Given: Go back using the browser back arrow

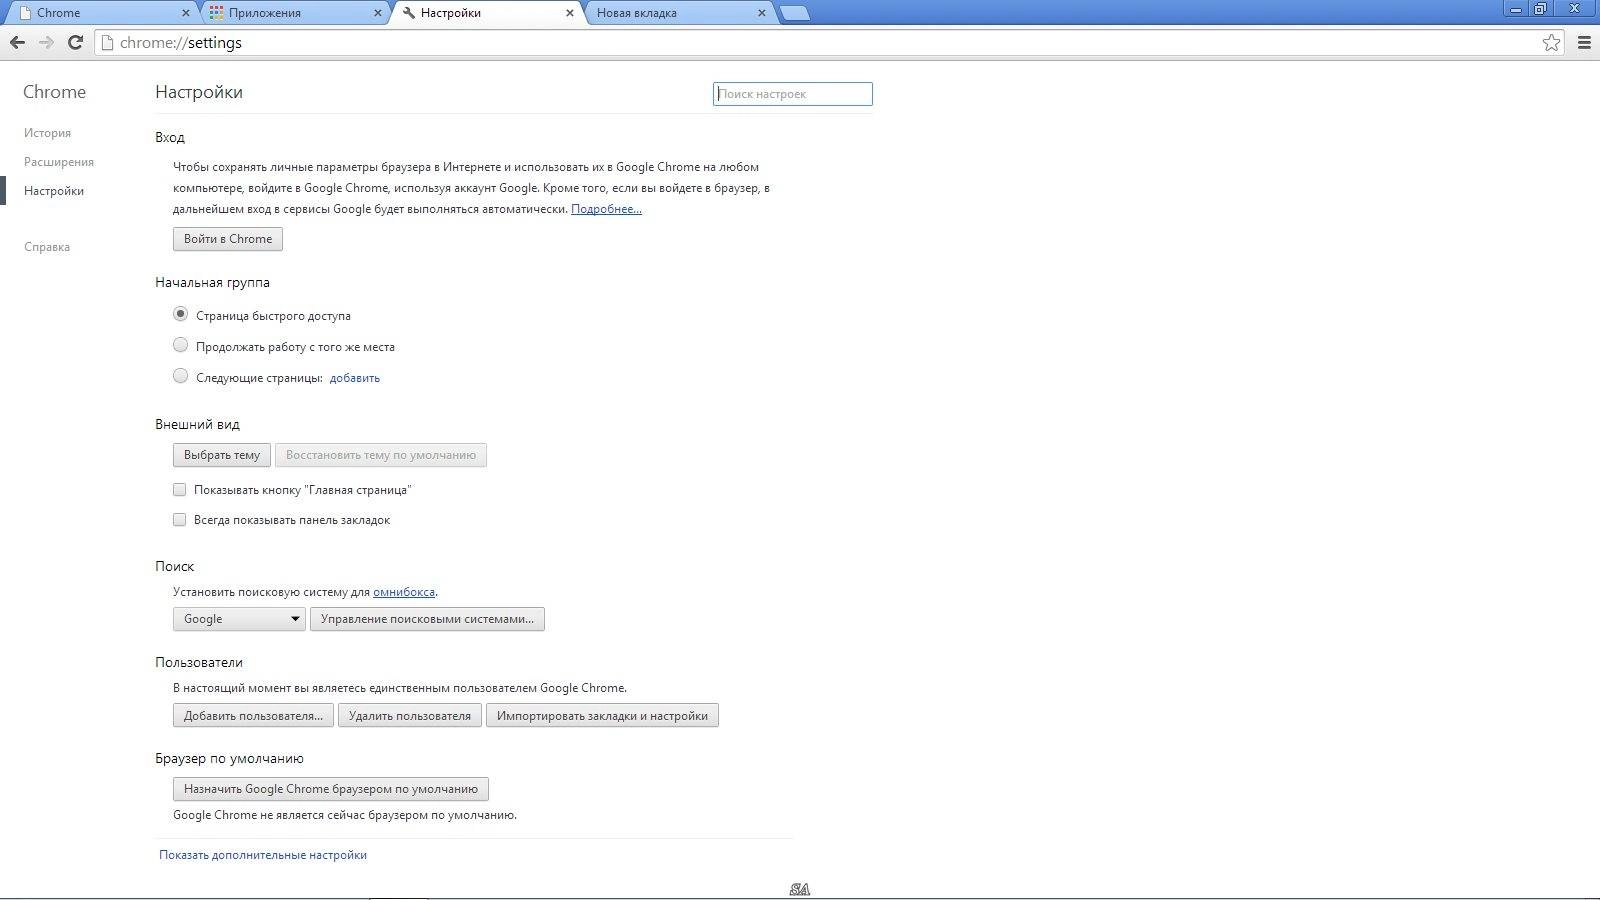Looking at the screenshot, I should point(17,42).
